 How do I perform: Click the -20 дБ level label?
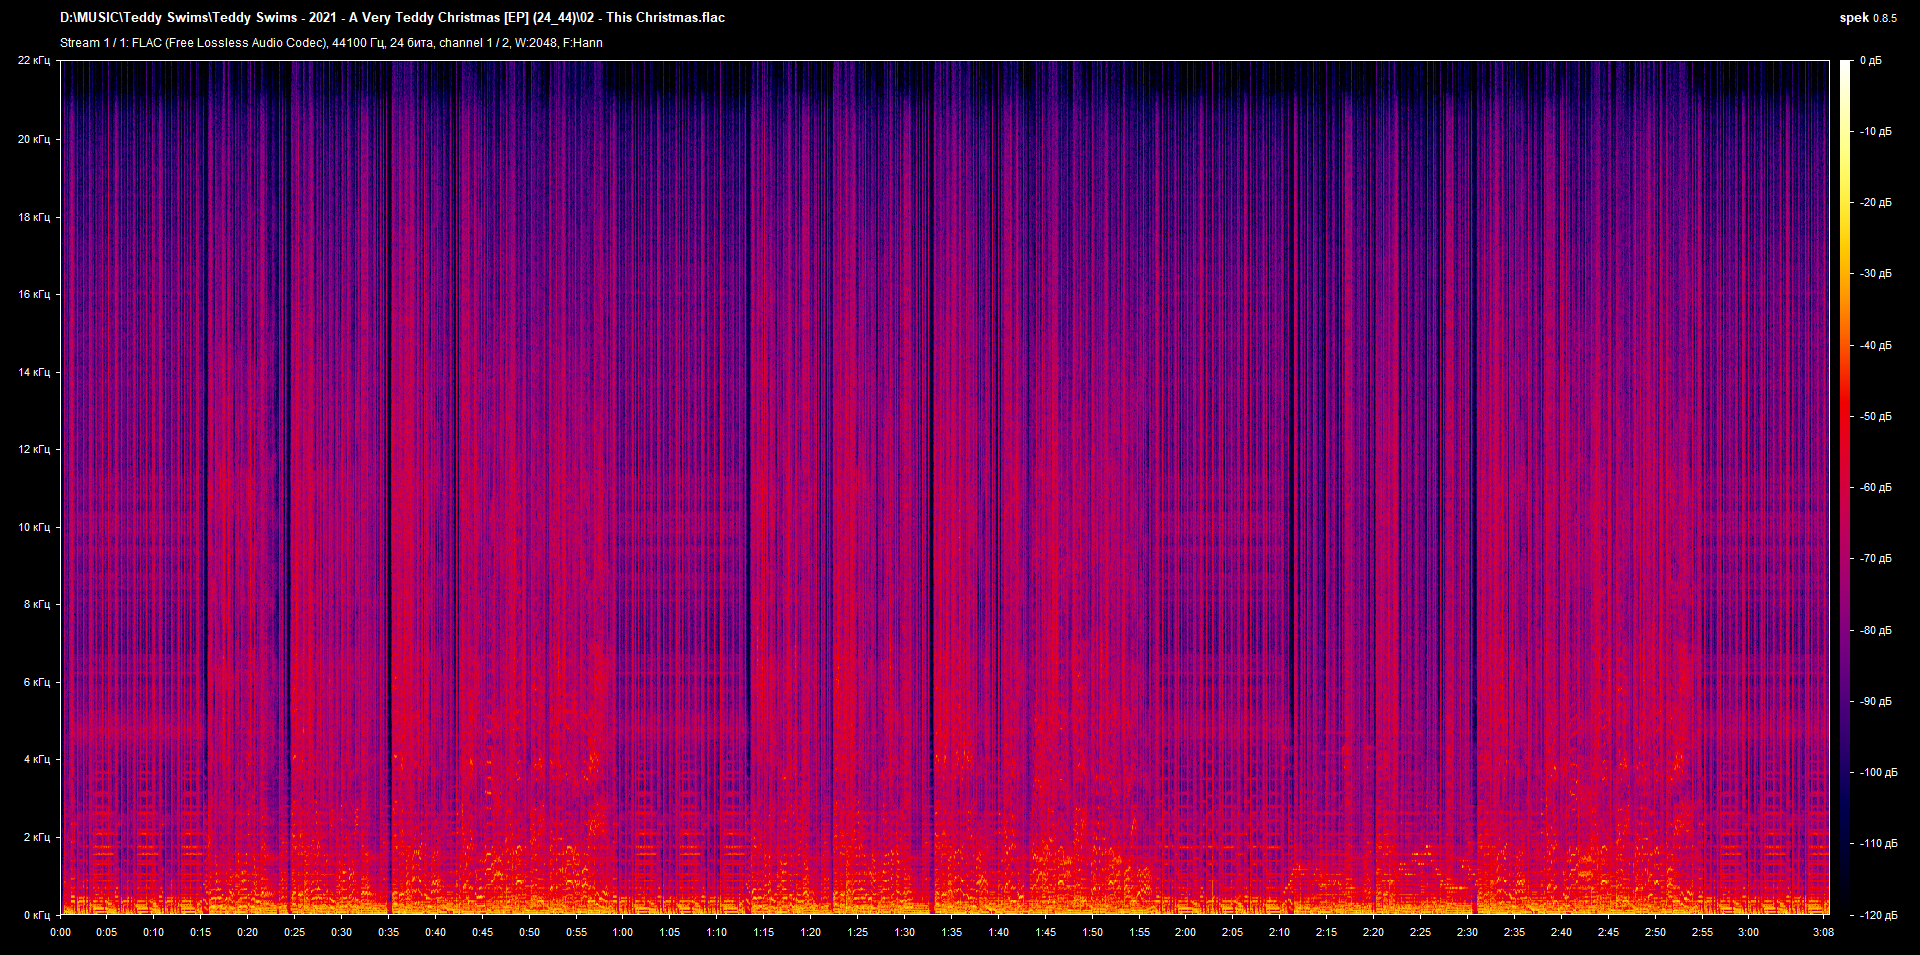coord(1874,202)
